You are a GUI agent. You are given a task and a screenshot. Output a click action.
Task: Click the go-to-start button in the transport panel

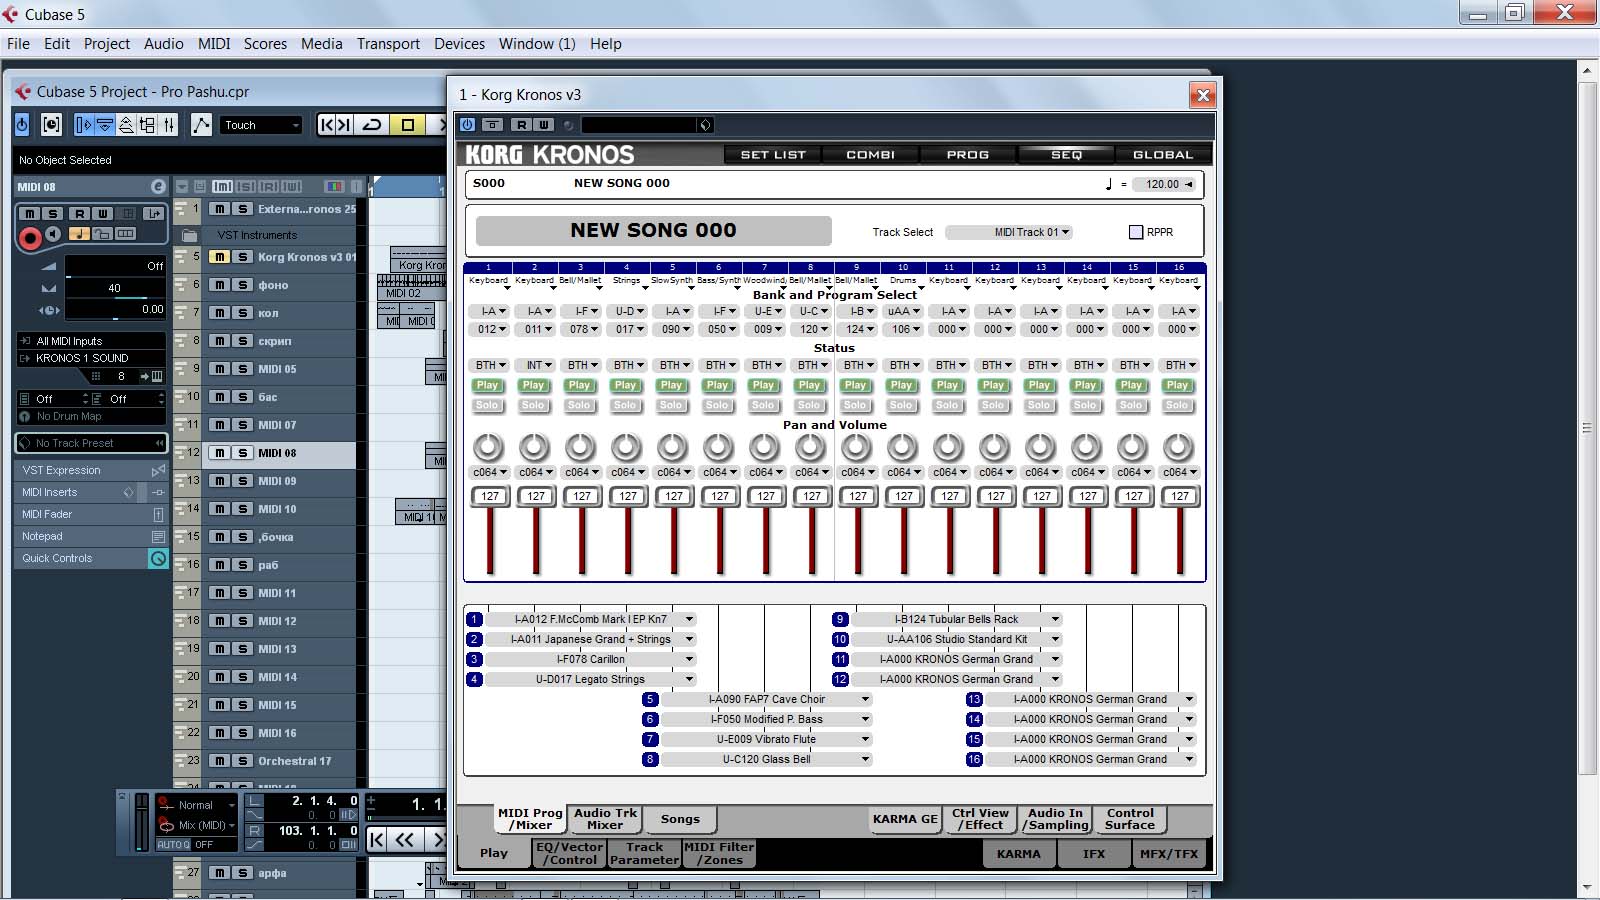(377, 840)
